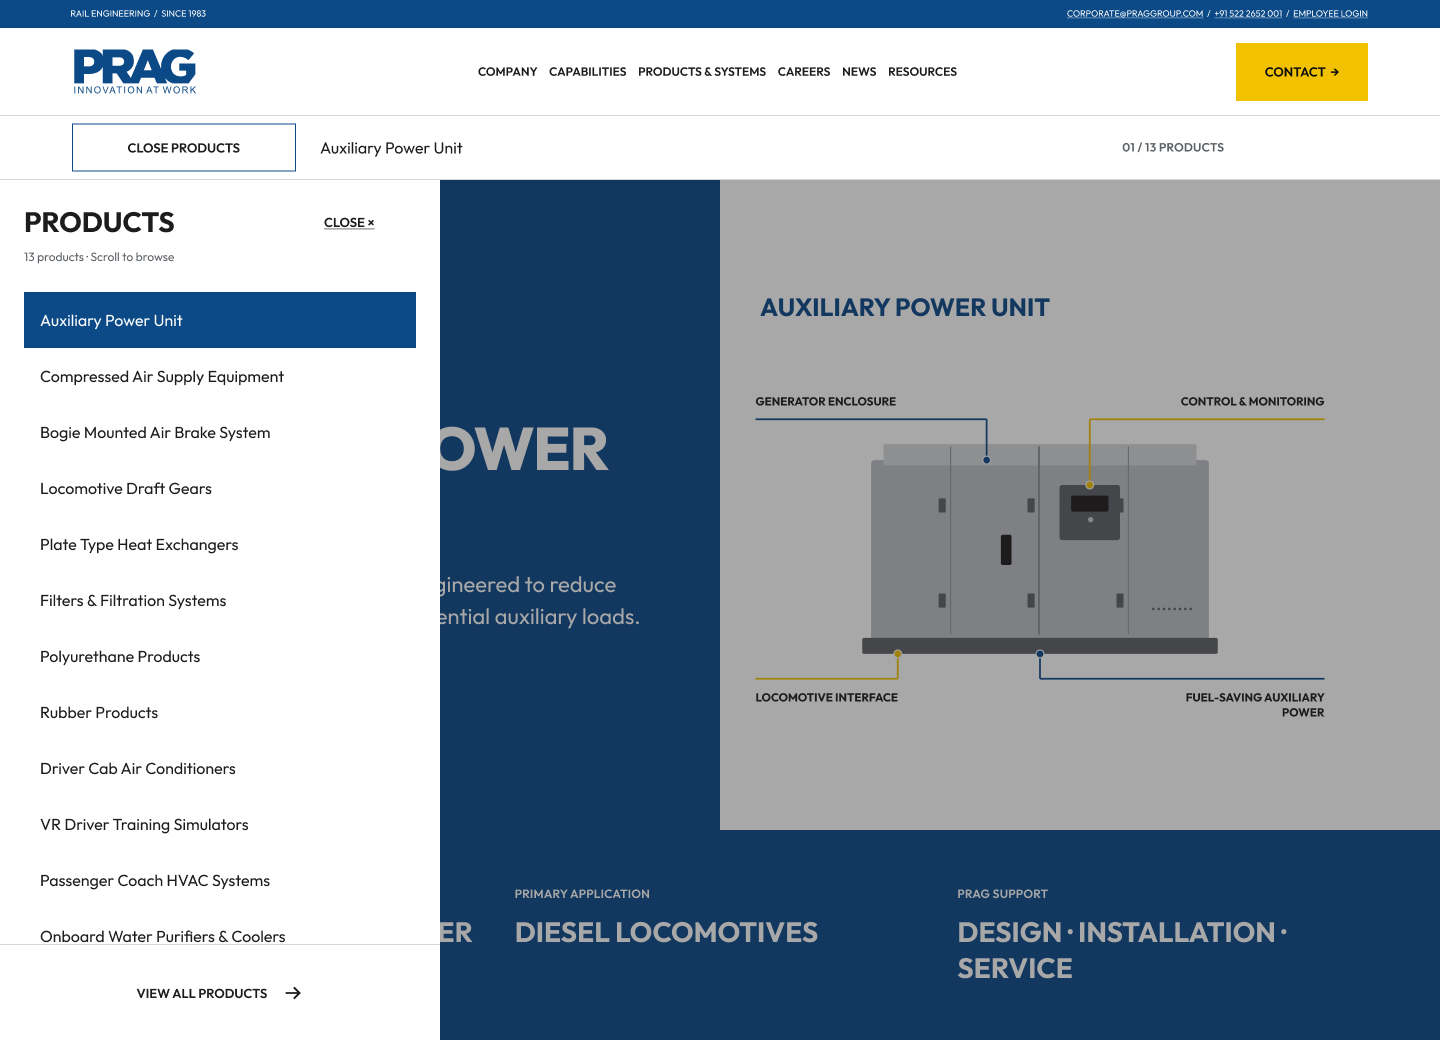Select Bogie Mounted Air Brake System
Image resolution: width=1440 pixels, height=1040 pixels.
tap(220, 432)
